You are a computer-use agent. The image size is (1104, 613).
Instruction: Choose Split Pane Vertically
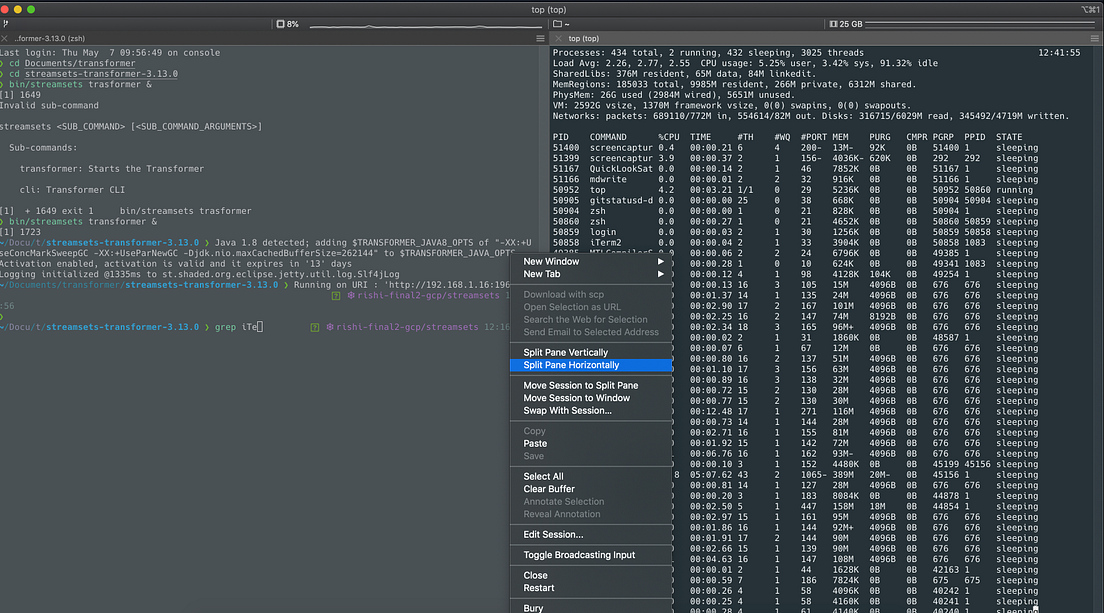tap(565, 352)
